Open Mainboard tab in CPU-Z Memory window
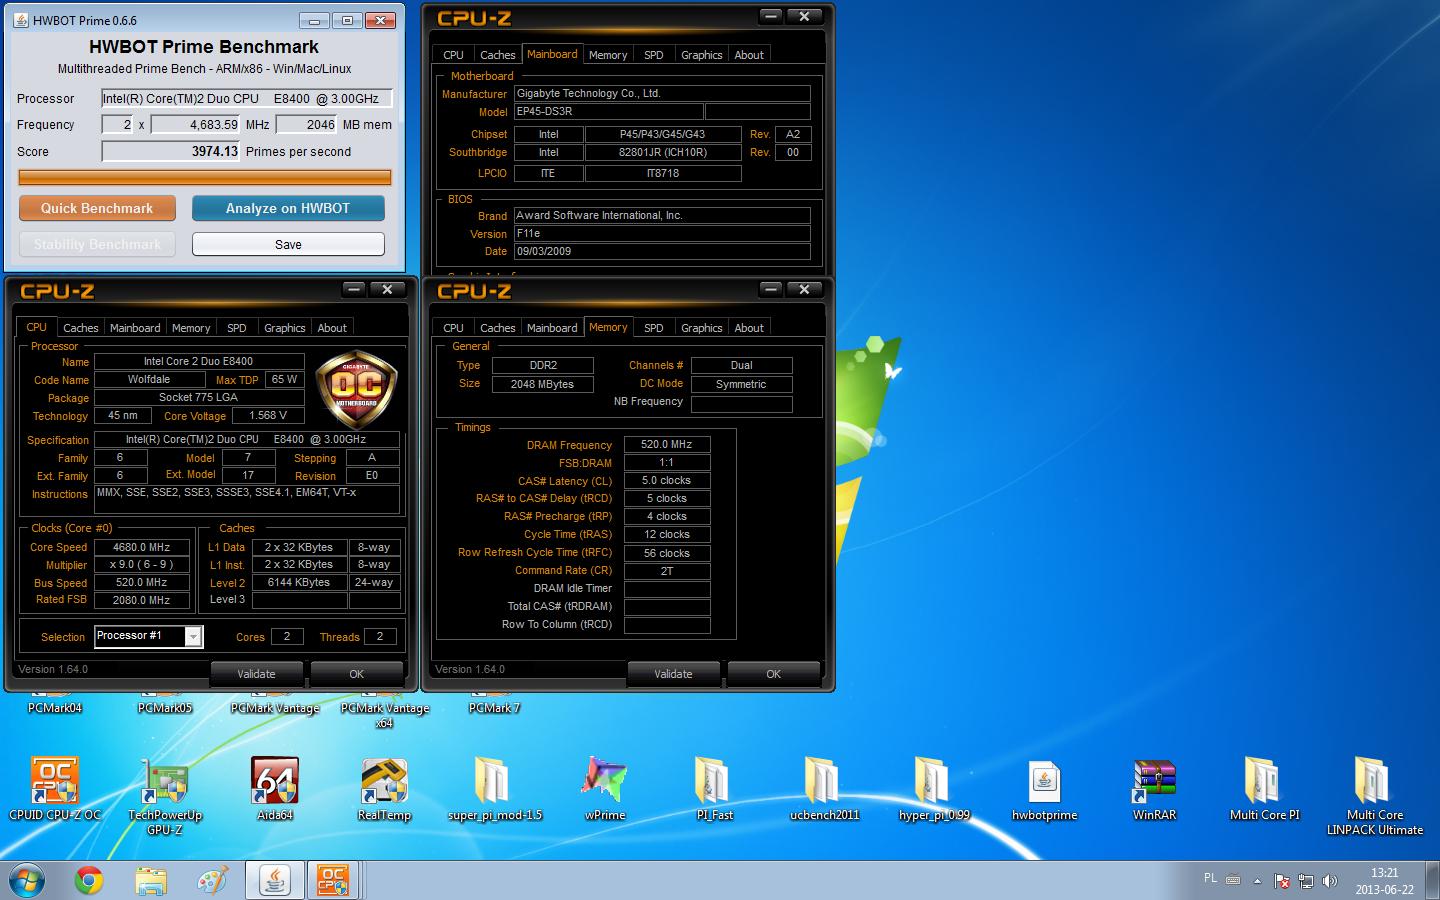 (552, 328)
